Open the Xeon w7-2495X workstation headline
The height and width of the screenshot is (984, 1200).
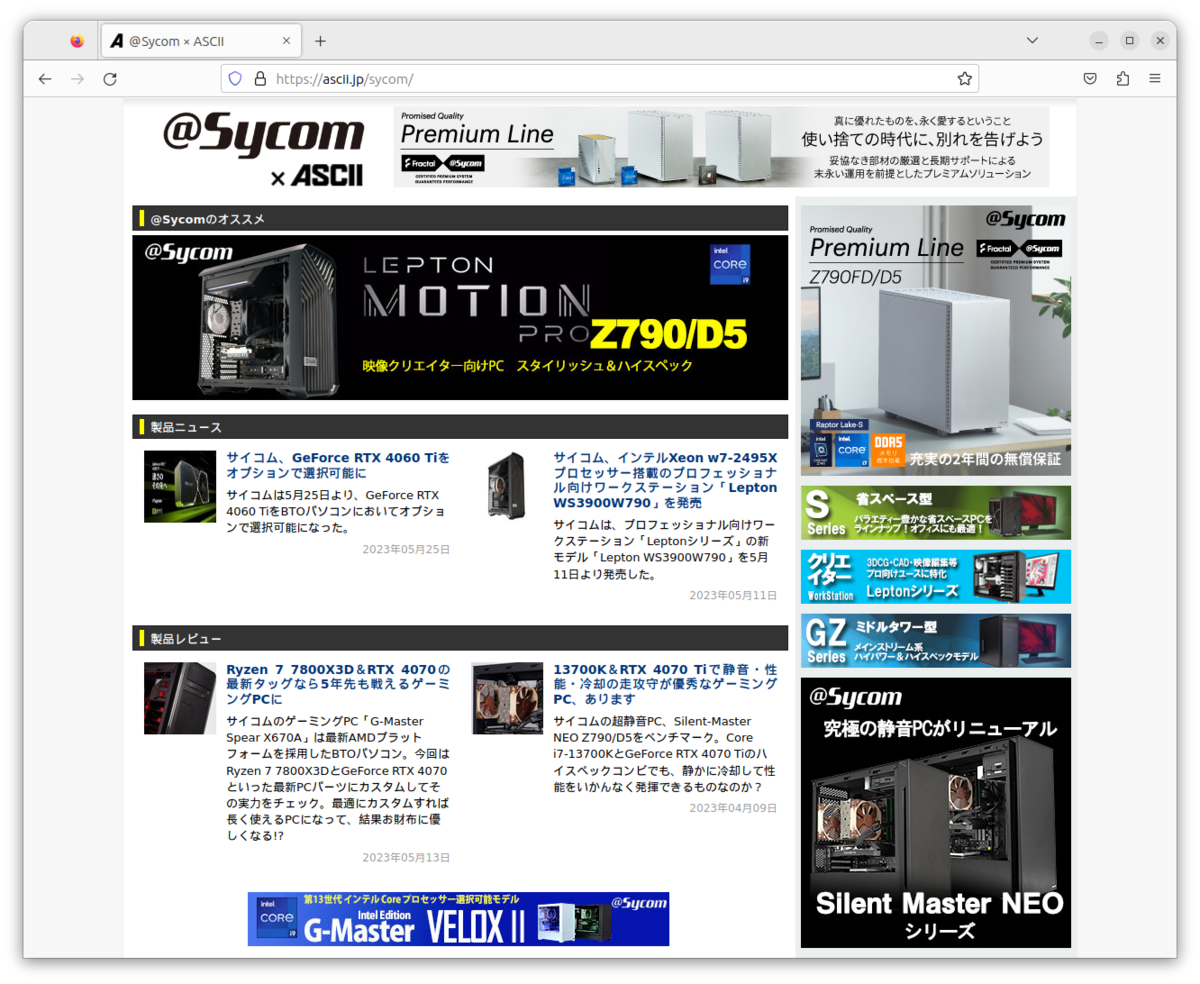pos(665,480)
